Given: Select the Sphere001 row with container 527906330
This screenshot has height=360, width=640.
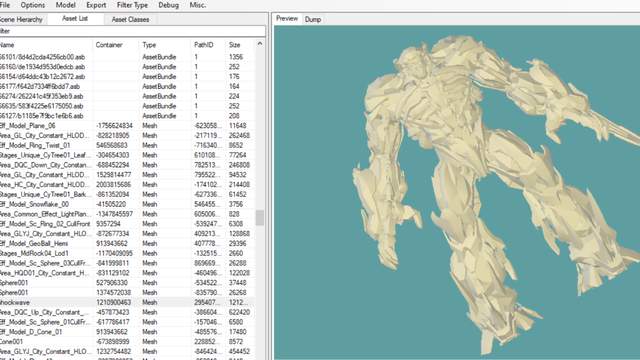Looking at the screenshot, I should pos(127,282).
